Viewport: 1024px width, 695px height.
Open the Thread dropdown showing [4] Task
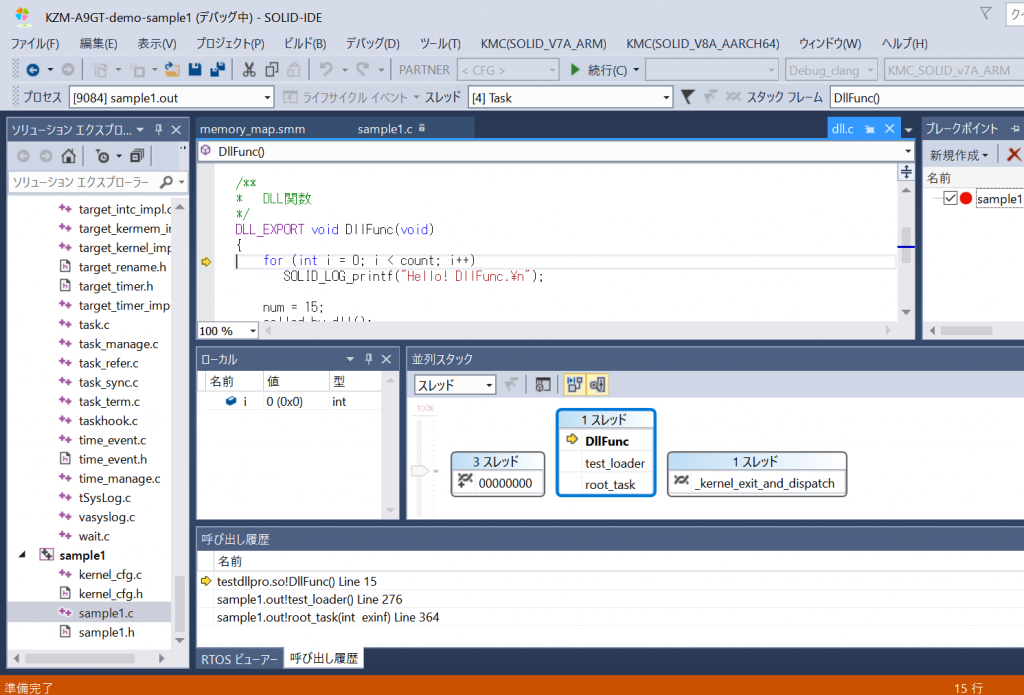click(666, 98)
